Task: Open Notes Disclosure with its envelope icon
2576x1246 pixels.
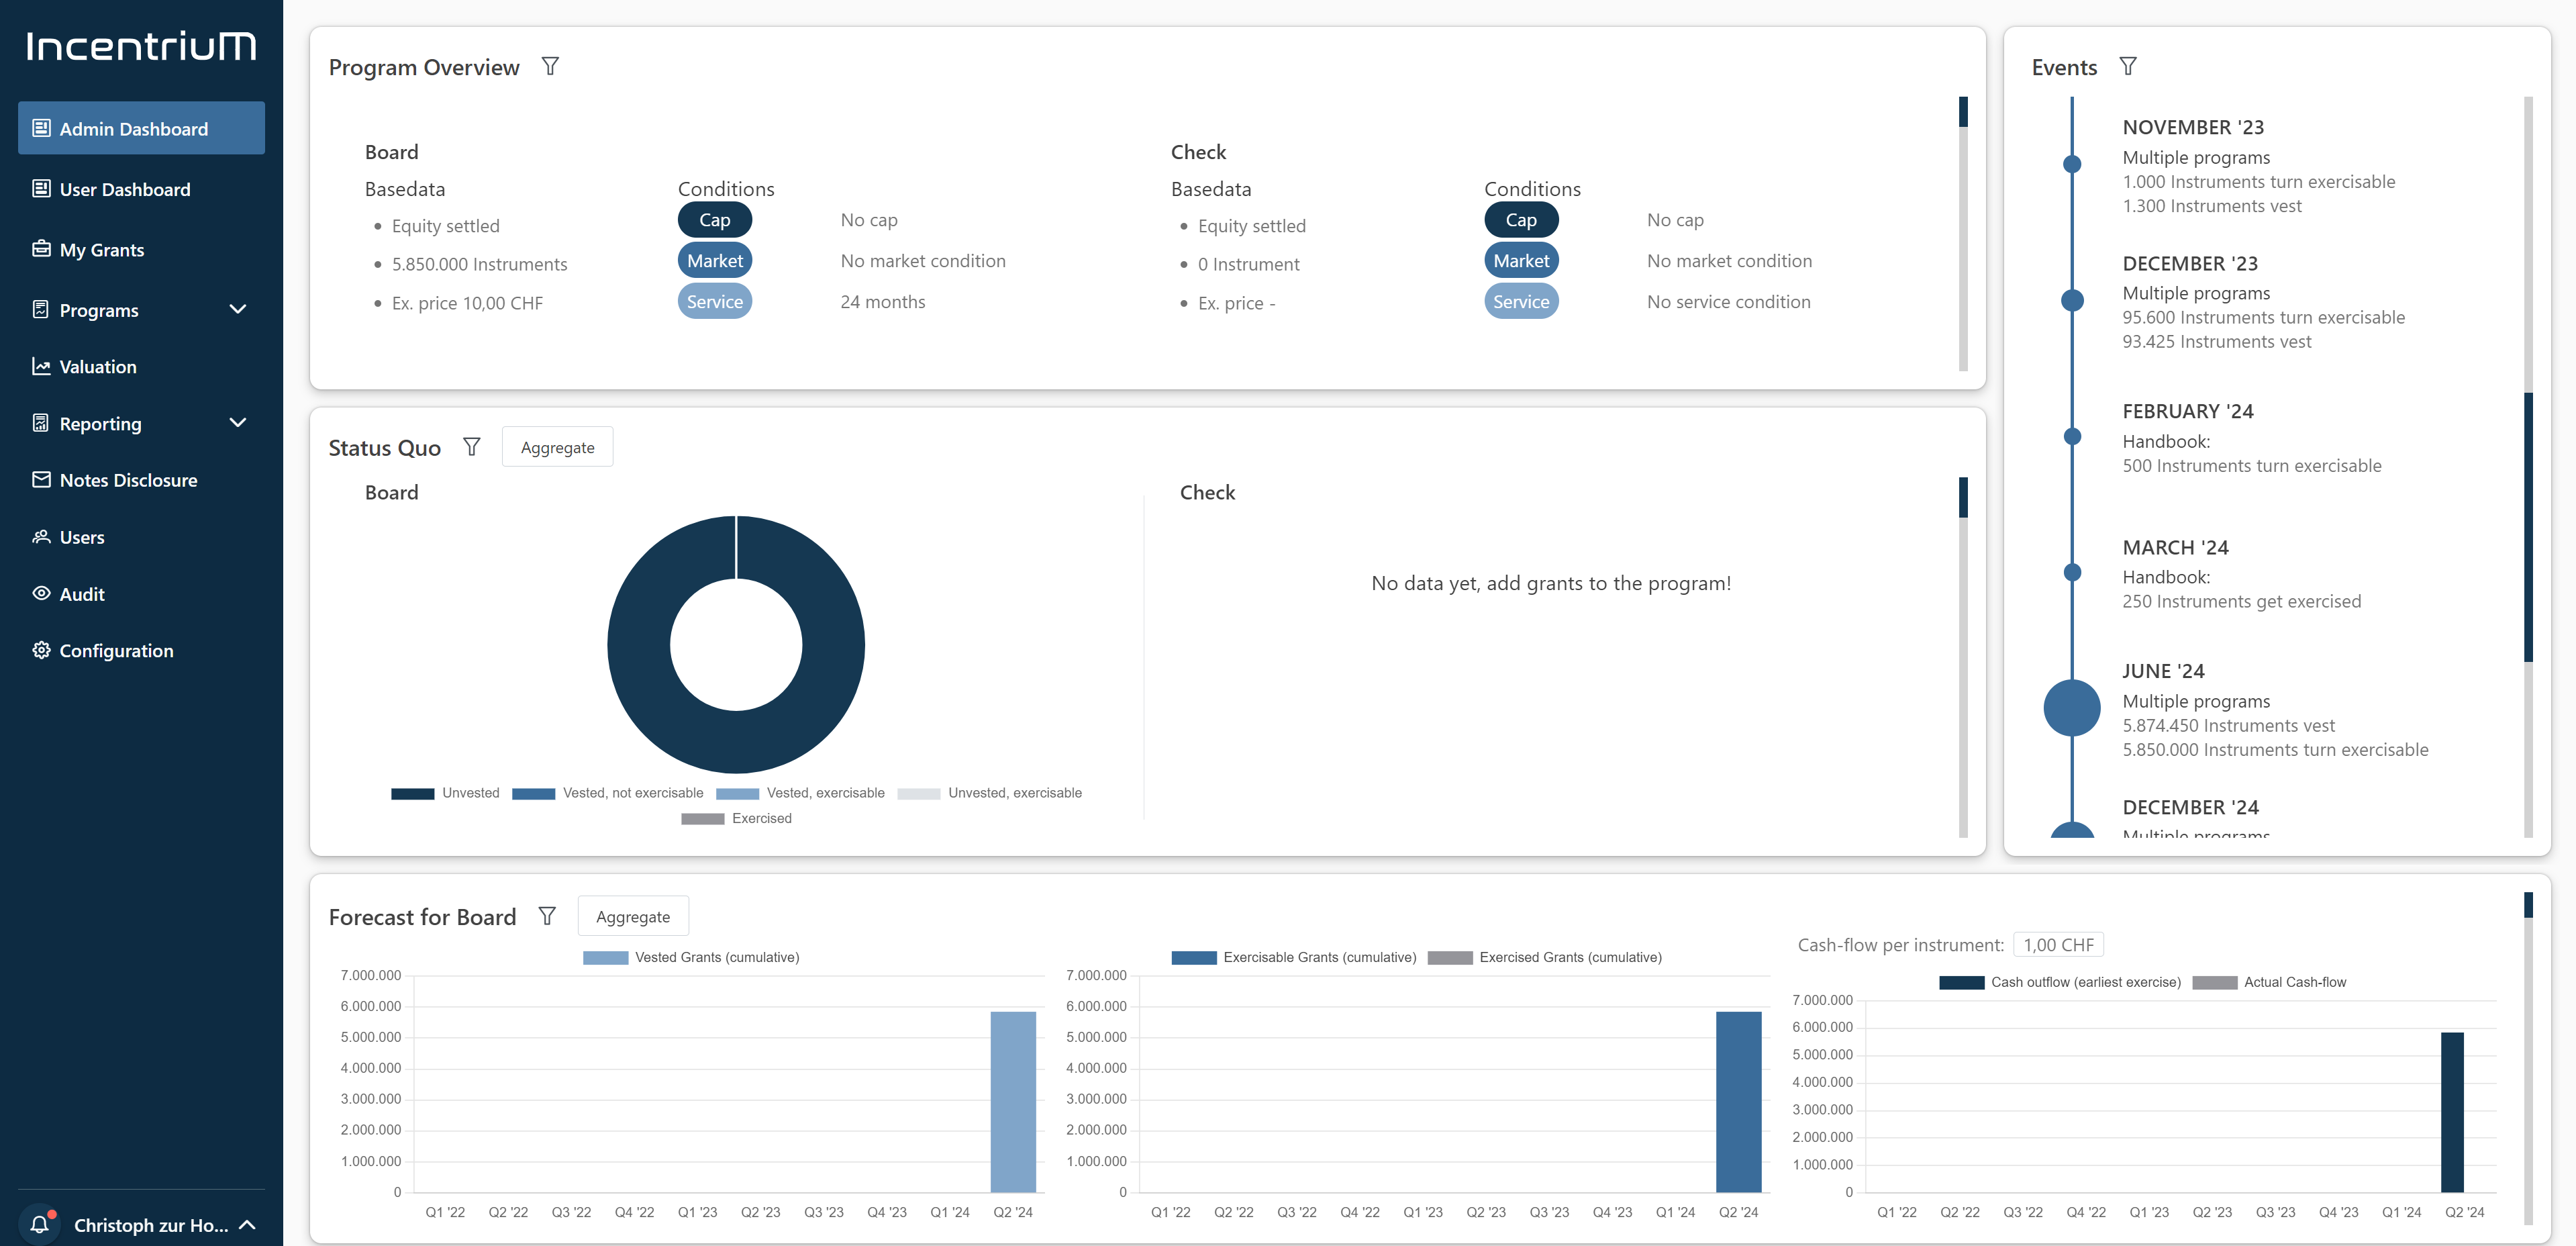Action: pos(41,480)
